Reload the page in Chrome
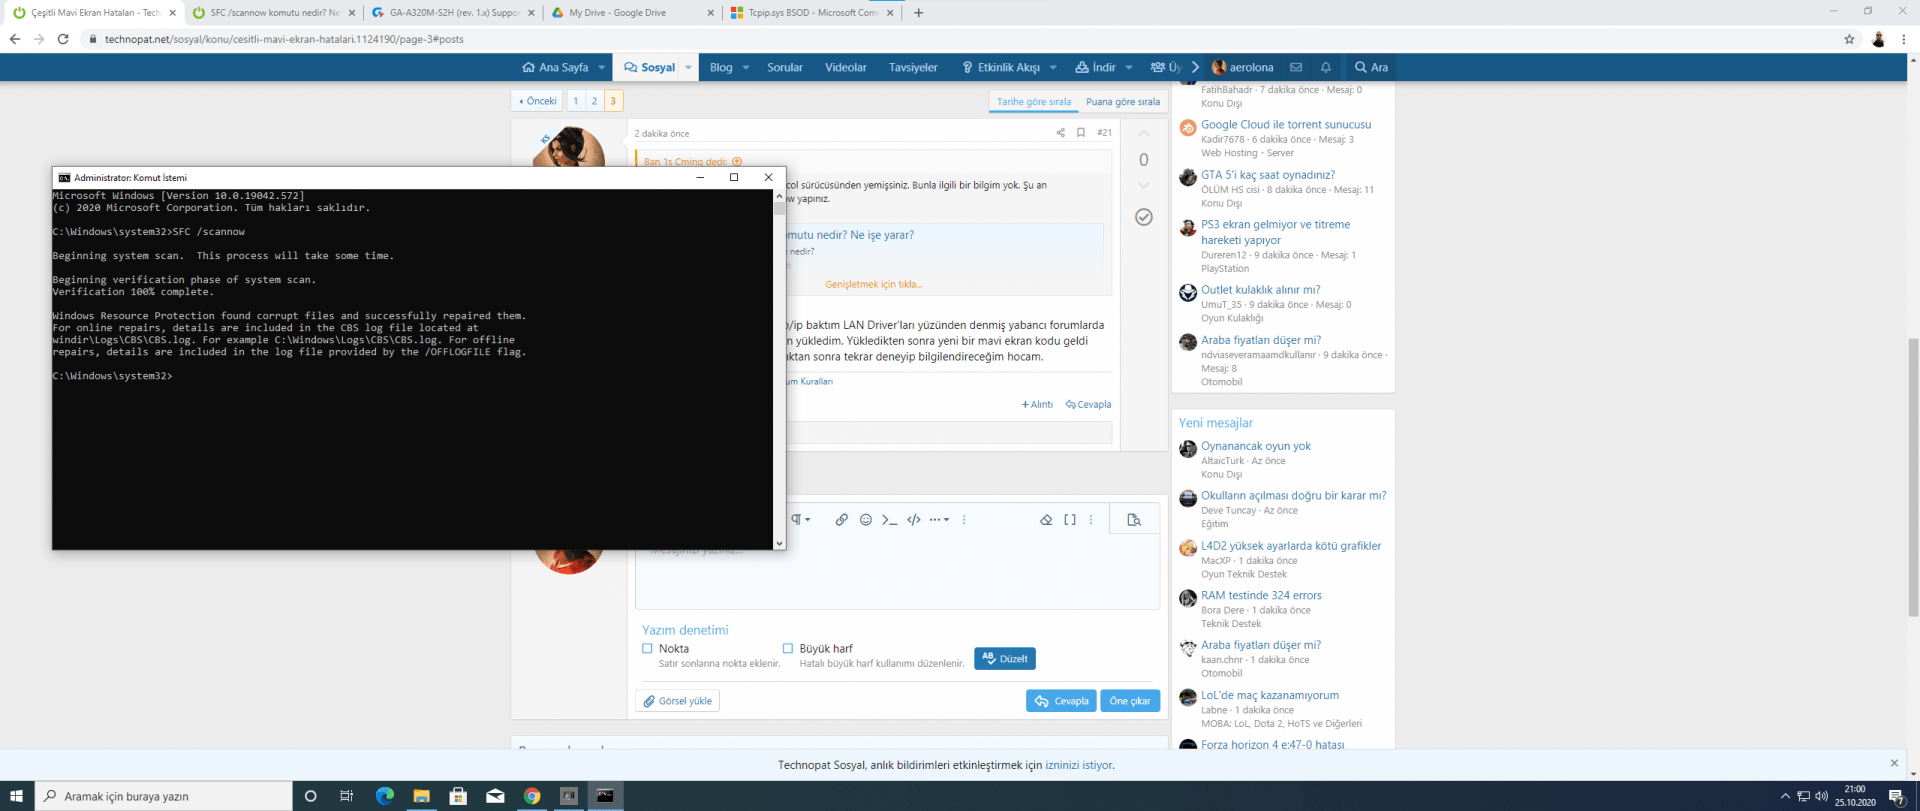The width and height of the screenshot is (1920, 811). pyautogui.click(x=63, y=39)
